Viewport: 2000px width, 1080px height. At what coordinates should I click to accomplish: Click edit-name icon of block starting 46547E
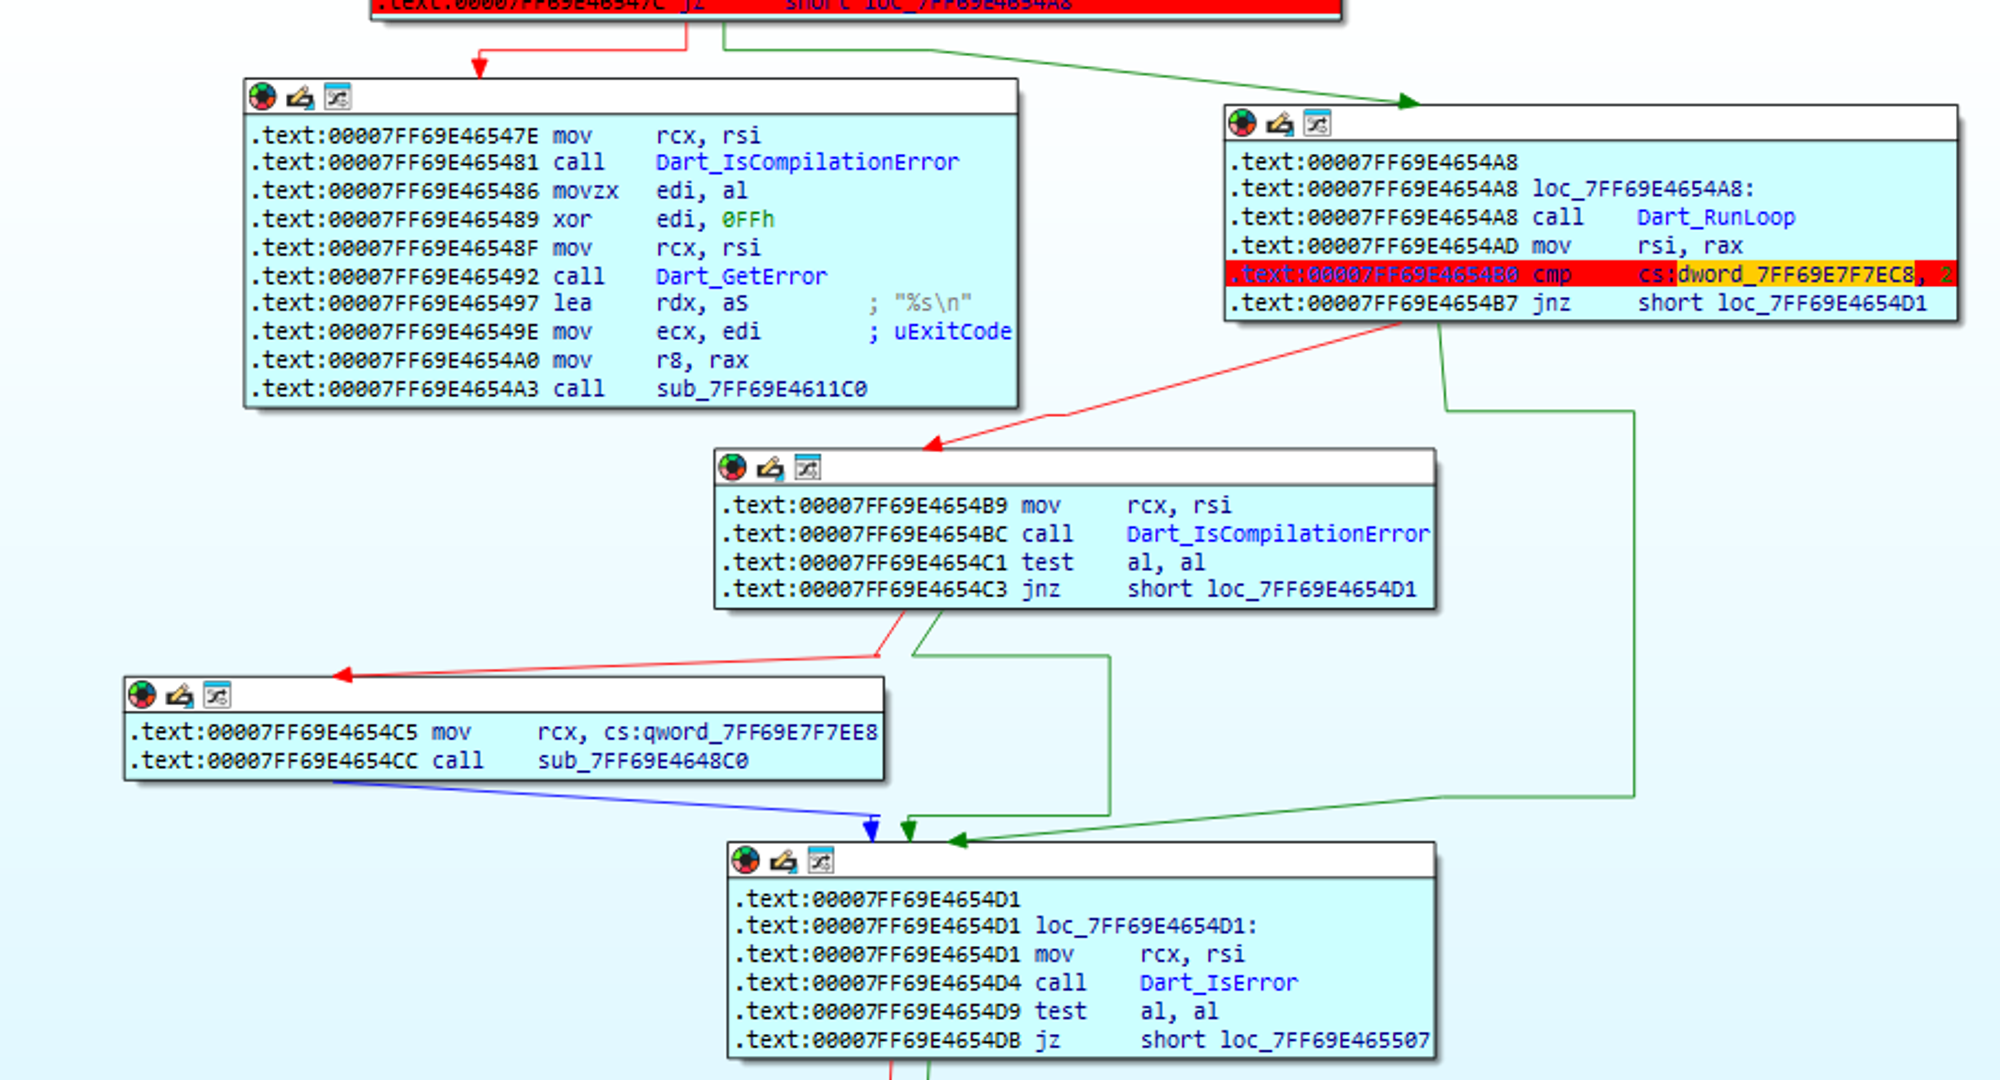pyautogui.click(x=300, y=97)
